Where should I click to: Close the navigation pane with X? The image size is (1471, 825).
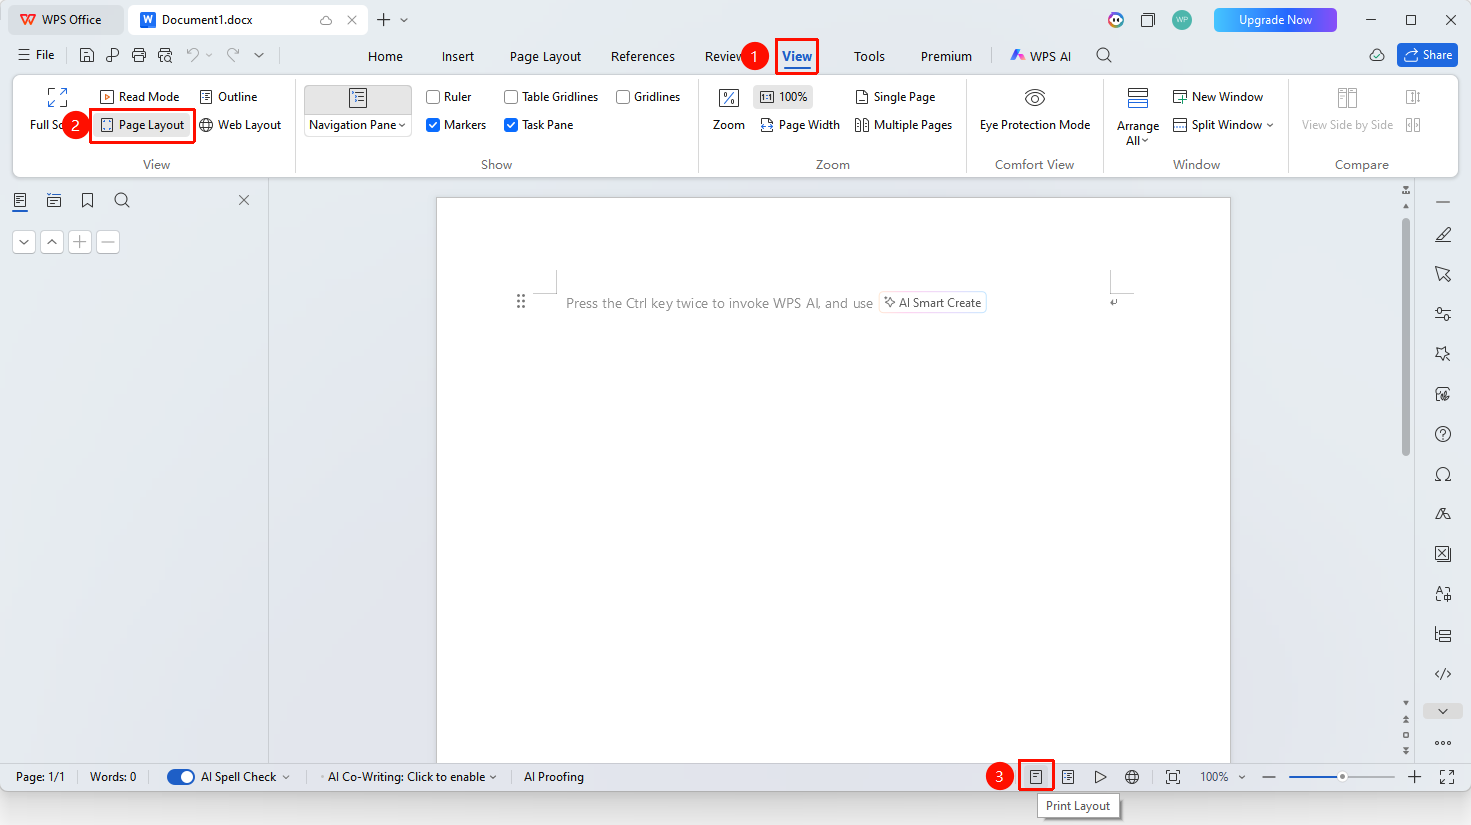(x=244, y=201)
